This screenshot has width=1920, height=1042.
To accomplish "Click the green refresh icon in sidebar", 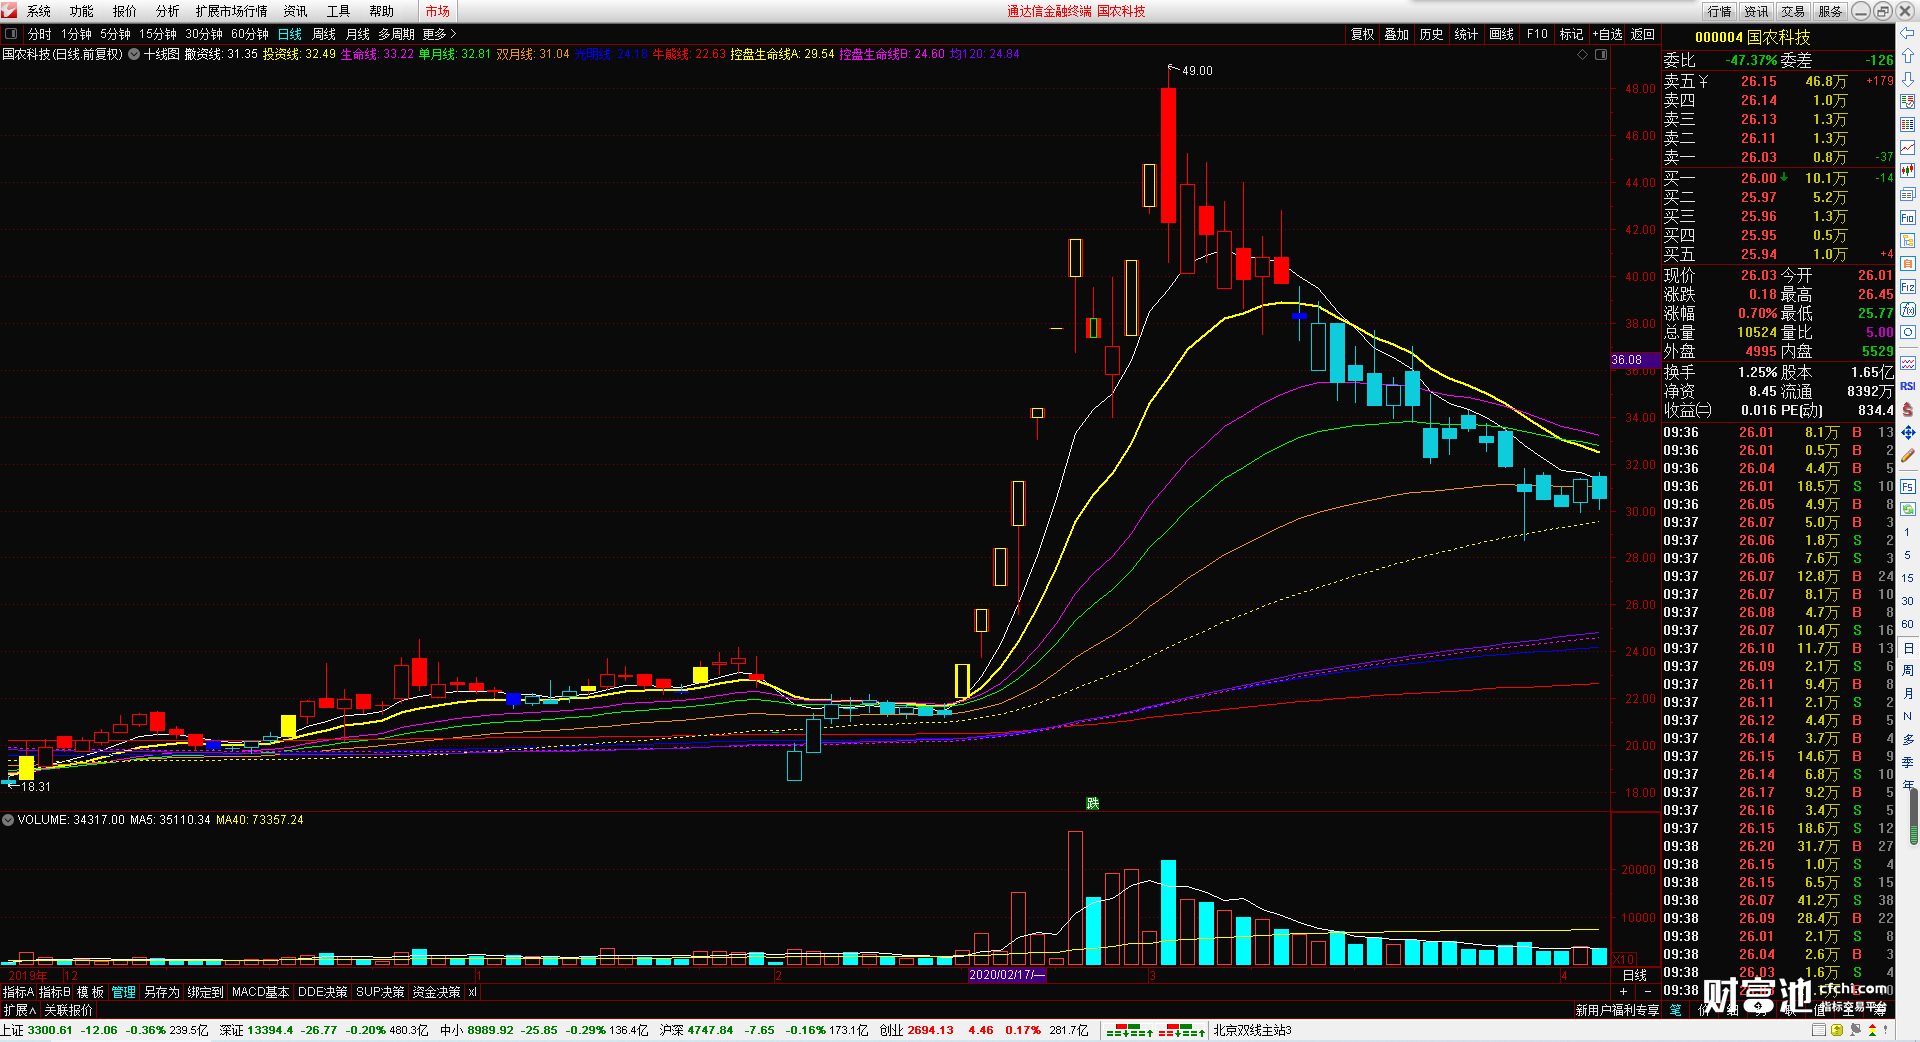I will click(1908, 509).
